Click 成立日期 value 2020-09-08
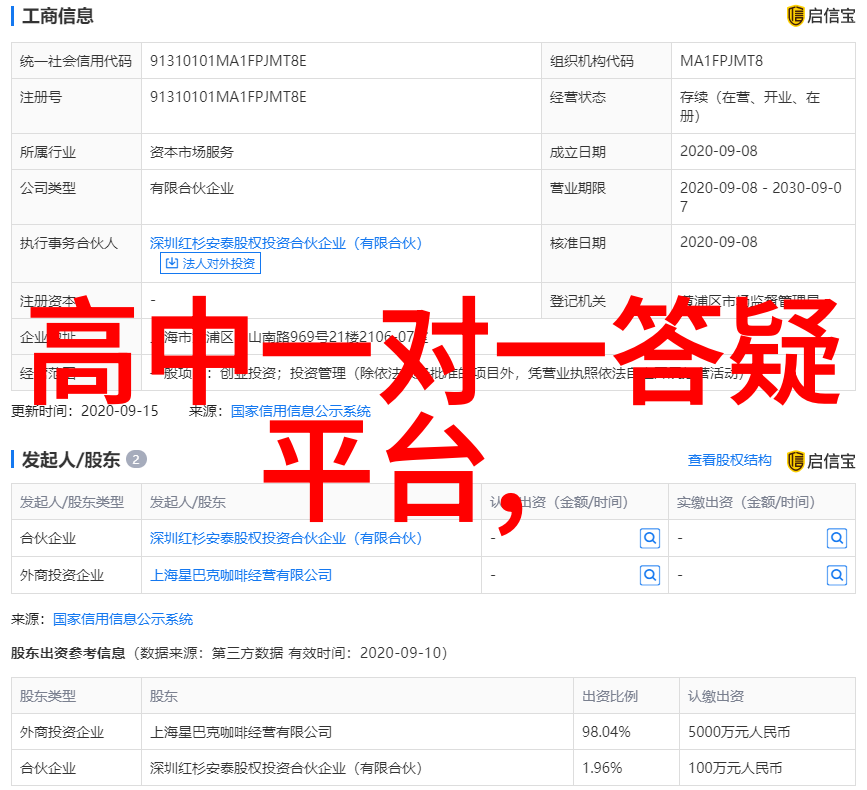 click(x=718, y=151)
